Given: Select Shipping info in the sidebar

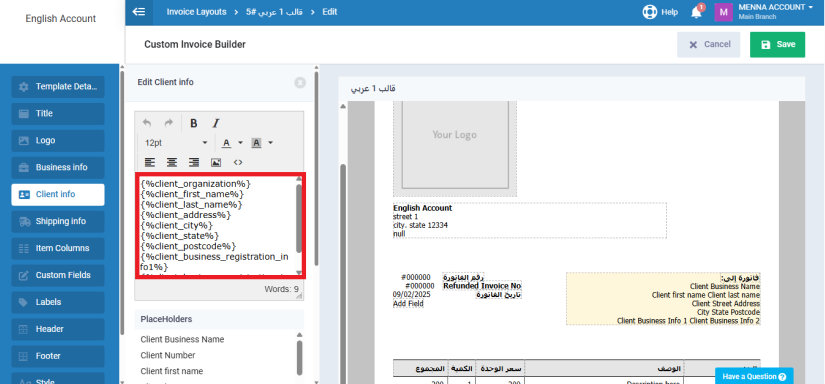Looking at the screenshot, I should 58,221.
